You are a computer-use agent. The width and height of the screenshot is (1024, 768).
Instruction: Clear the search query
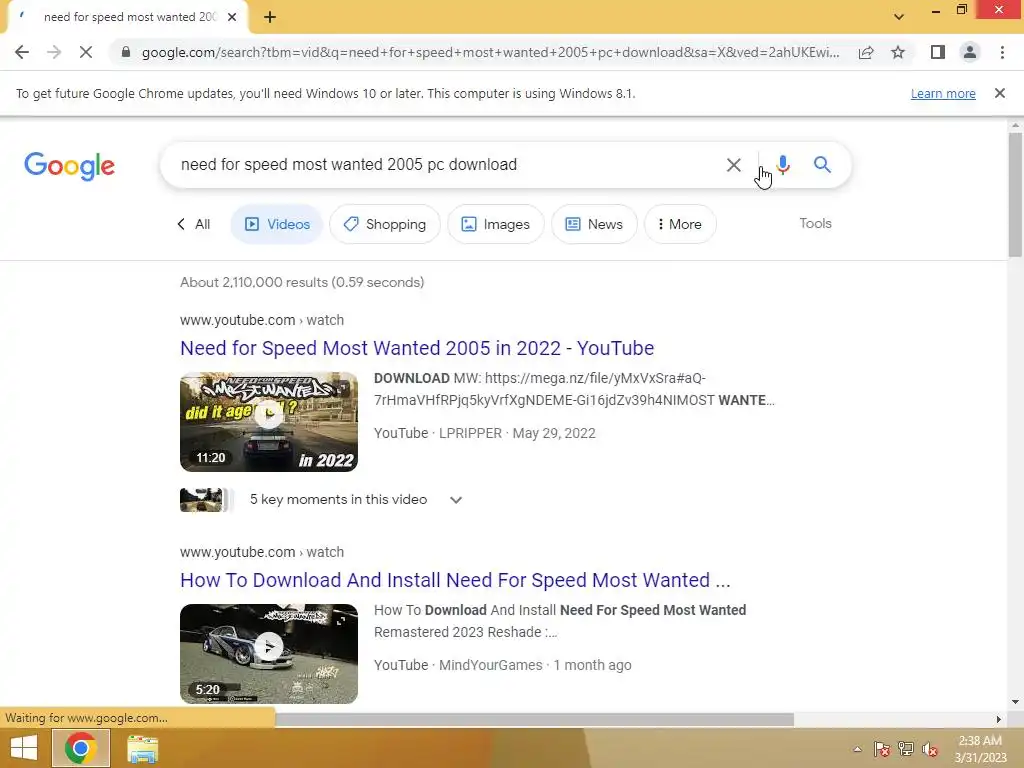[733, 165]
